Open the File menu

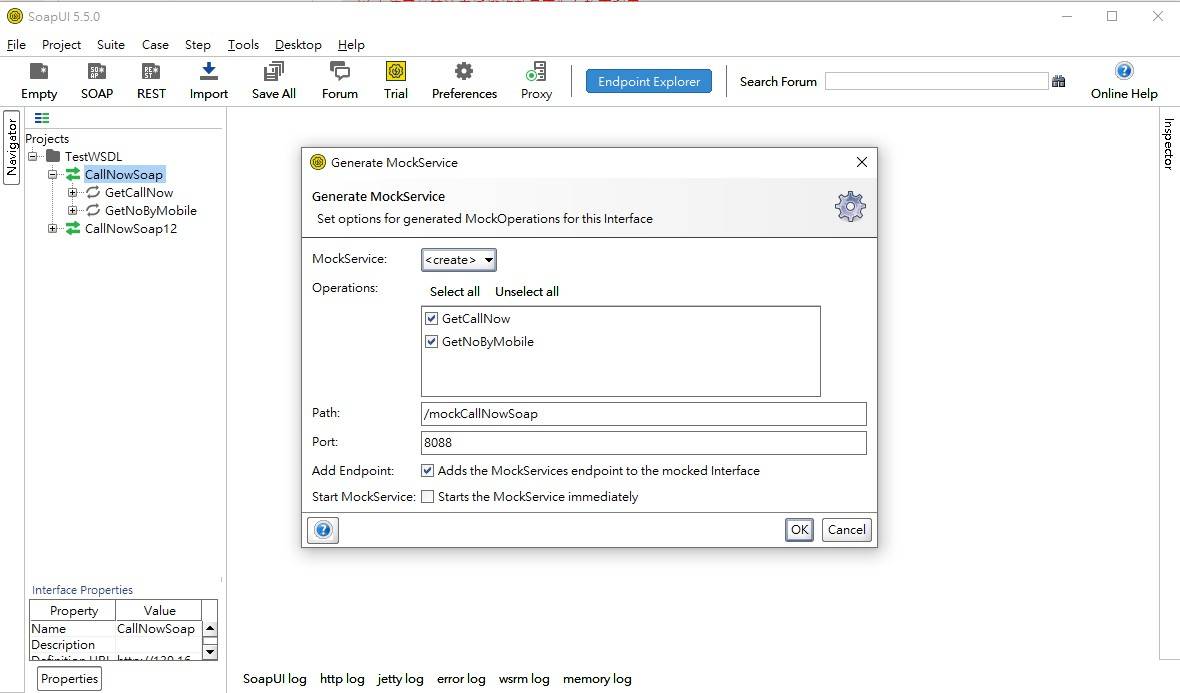coord(17,44)
